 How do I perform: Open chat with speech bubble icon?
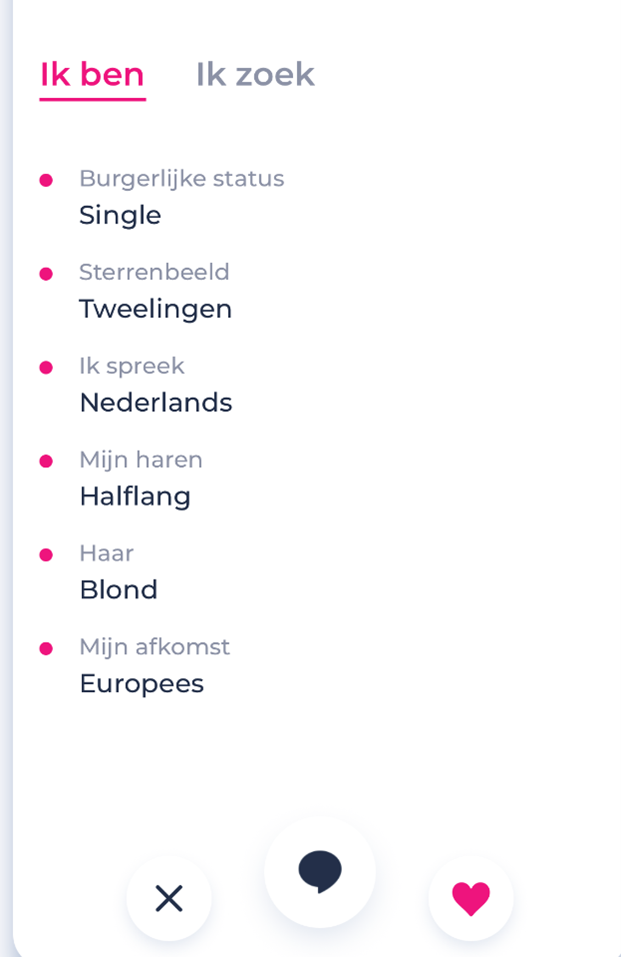320,871
